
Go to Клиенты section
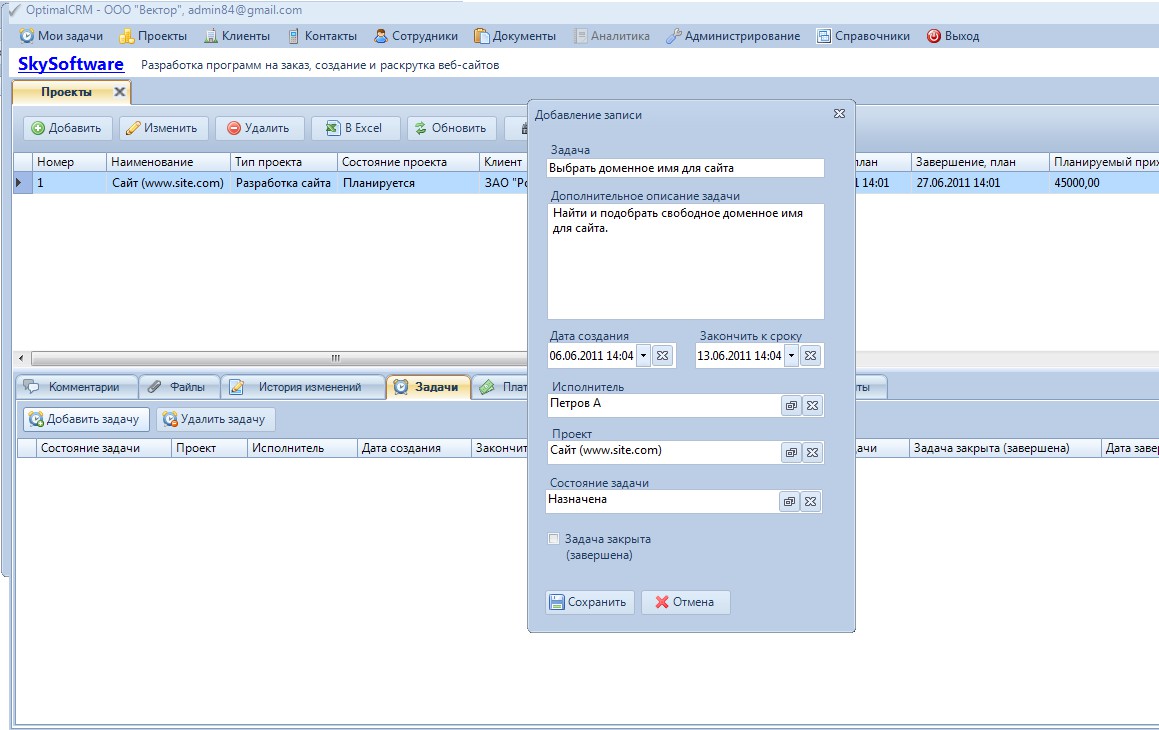[x=237, y=35]
